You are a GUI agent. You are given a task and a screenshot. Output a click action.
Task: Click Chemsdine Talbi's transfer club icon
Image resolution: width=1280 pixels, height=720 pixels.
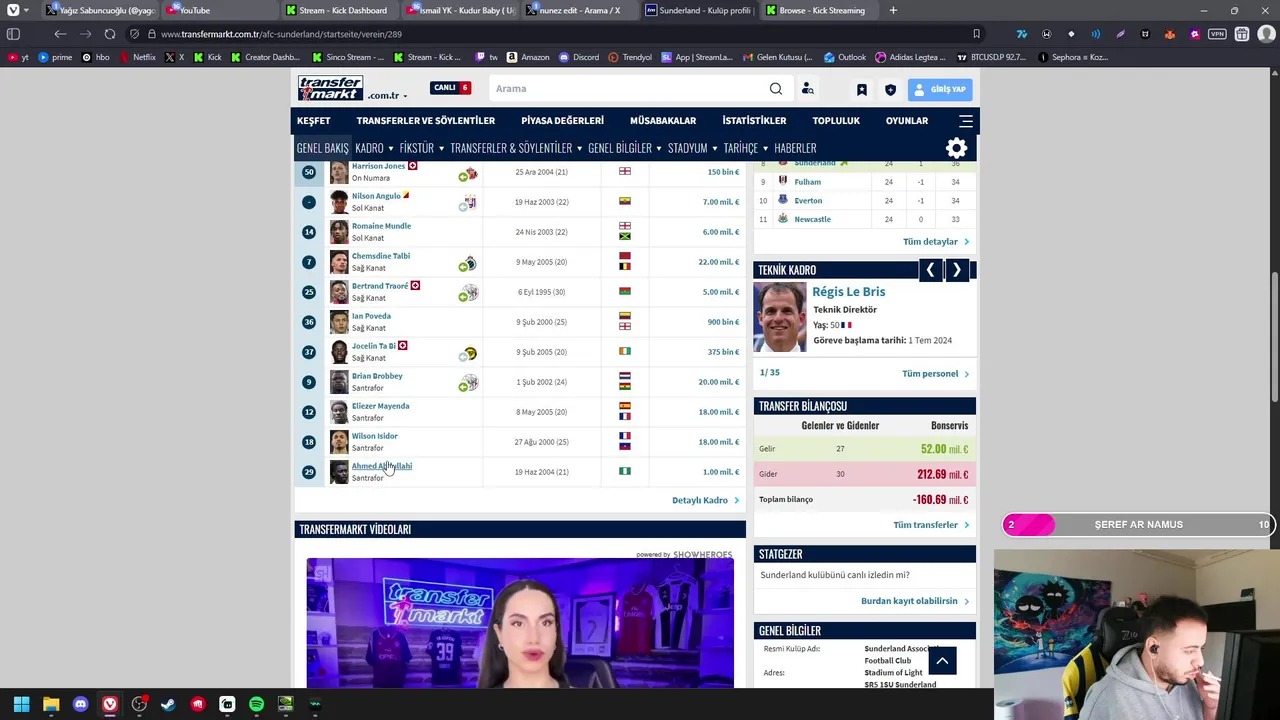[x=468, y=264]
